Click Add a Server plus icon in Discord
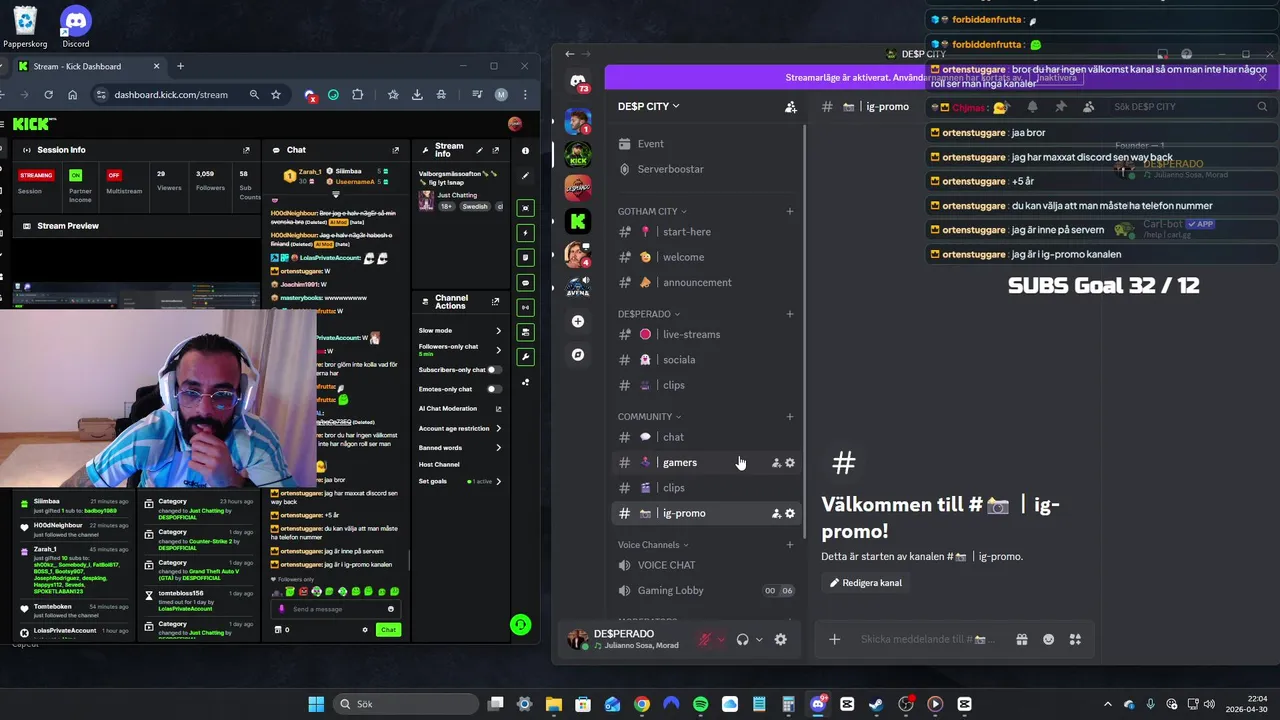The height and width of the screenshot is (720, 1280). point(578,321)
